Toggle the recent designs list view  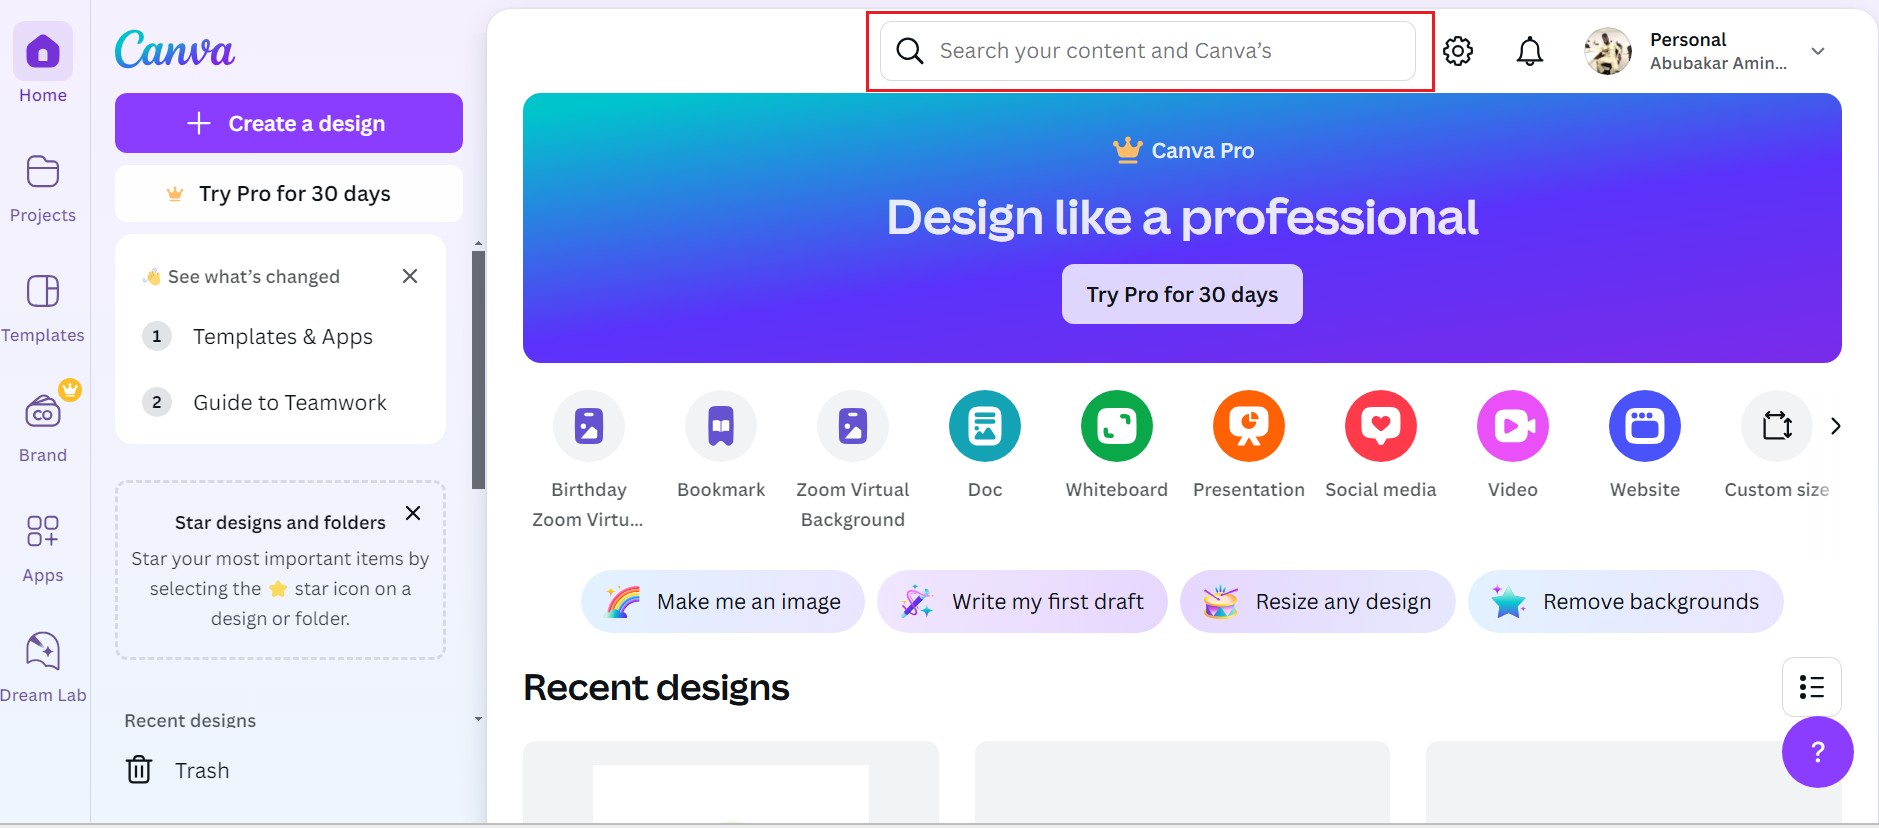tap(1811, 687)
